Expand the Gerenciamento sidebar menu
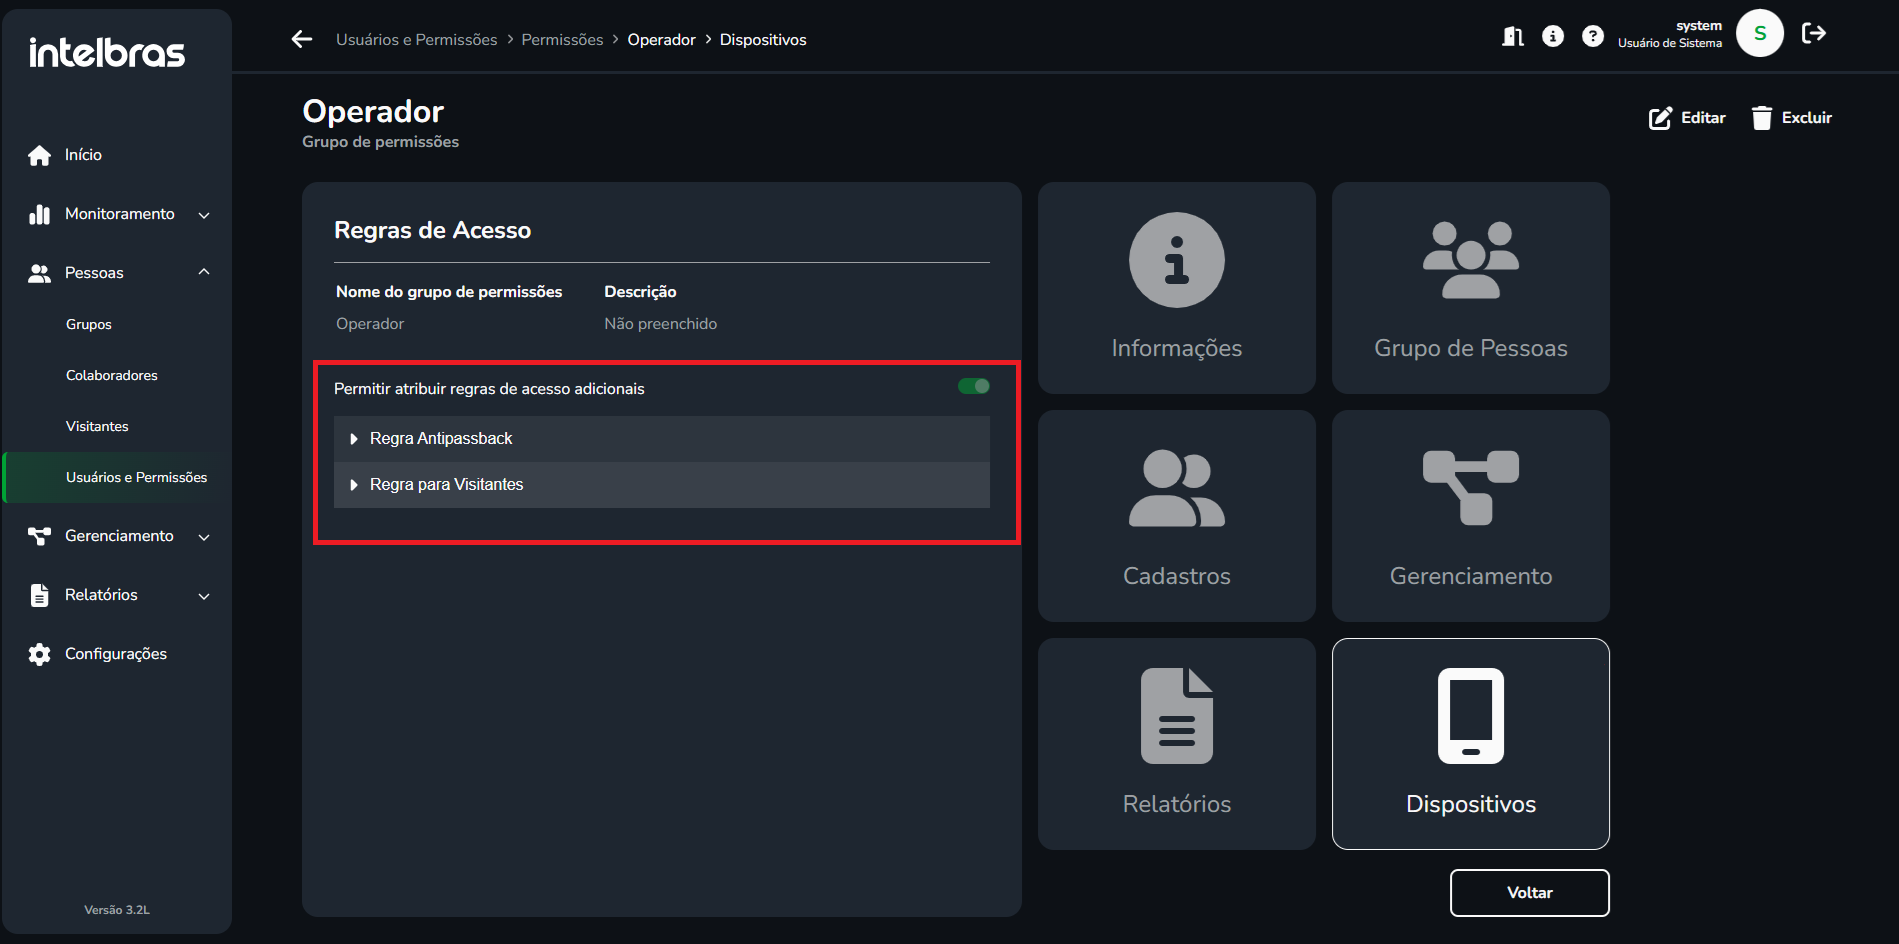 119,536
